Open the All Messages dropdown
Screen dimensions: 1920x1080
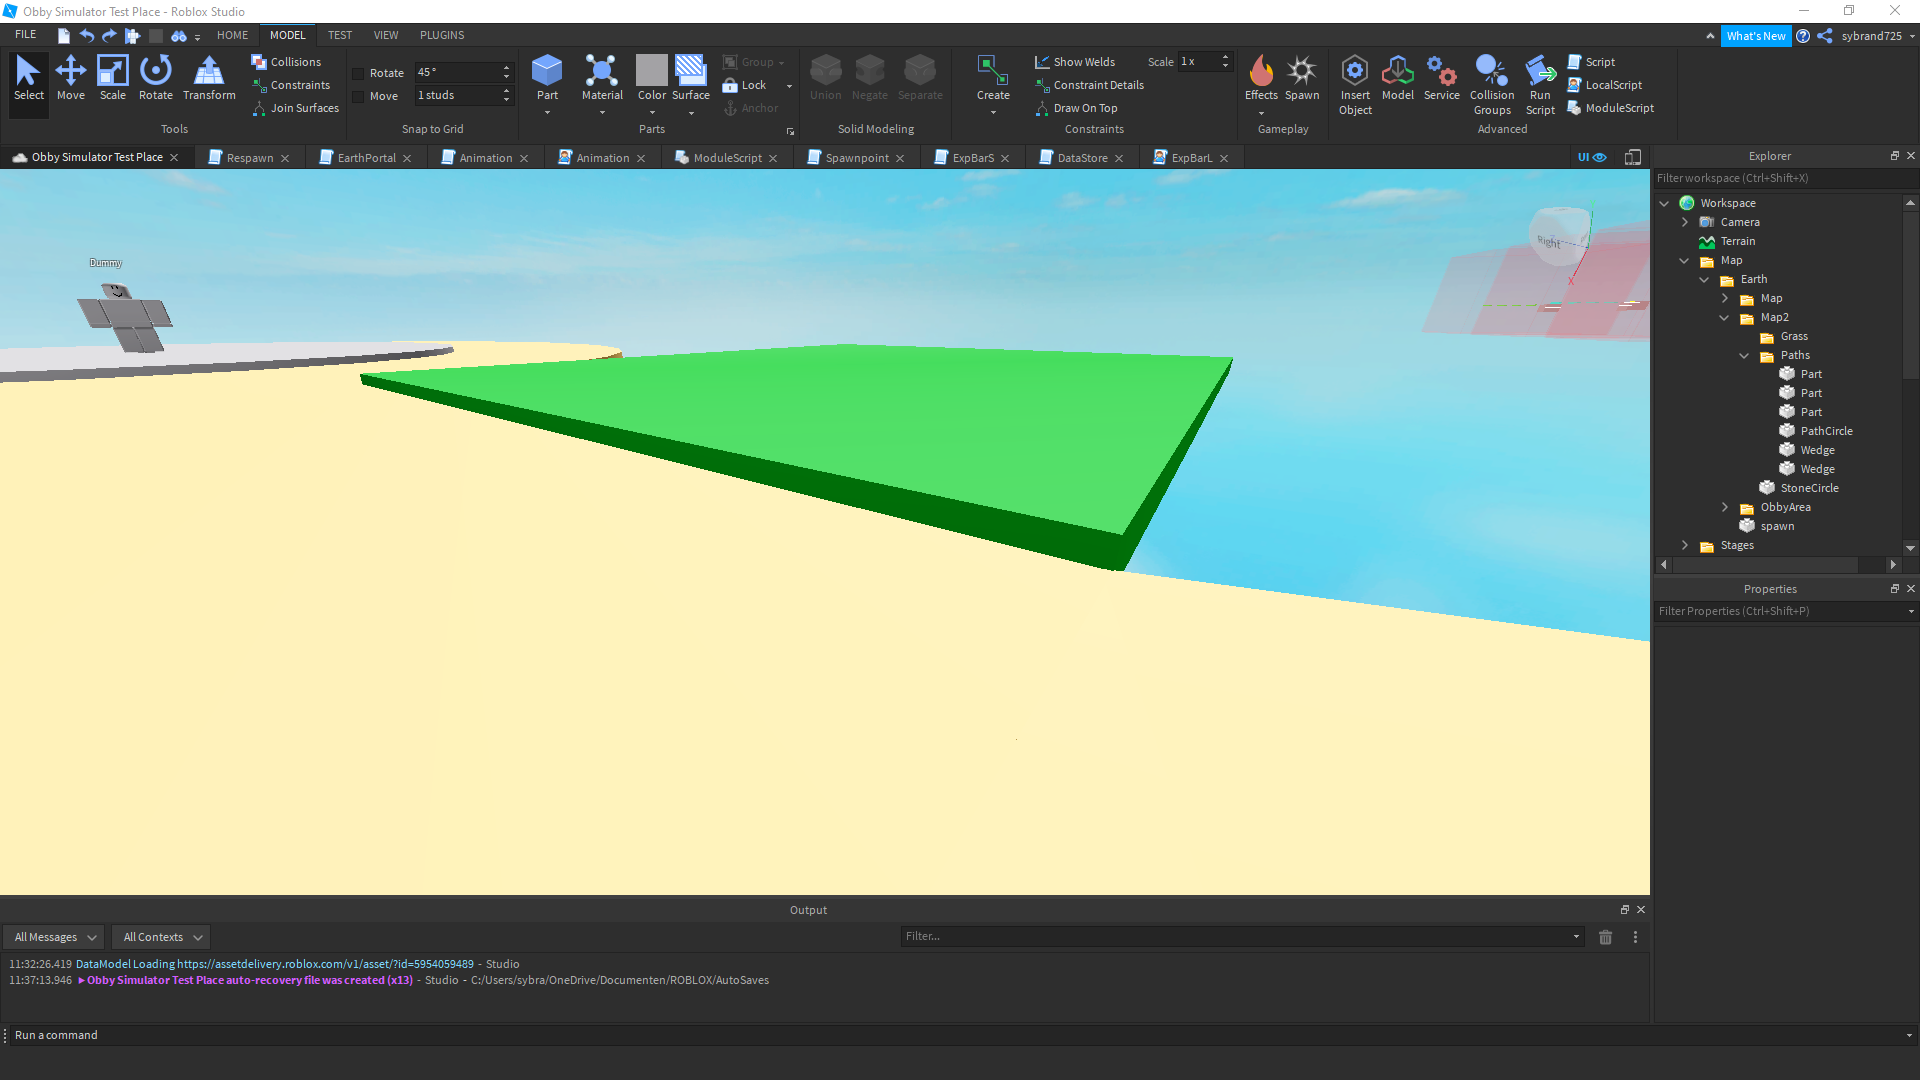click(x=54, y=937)
